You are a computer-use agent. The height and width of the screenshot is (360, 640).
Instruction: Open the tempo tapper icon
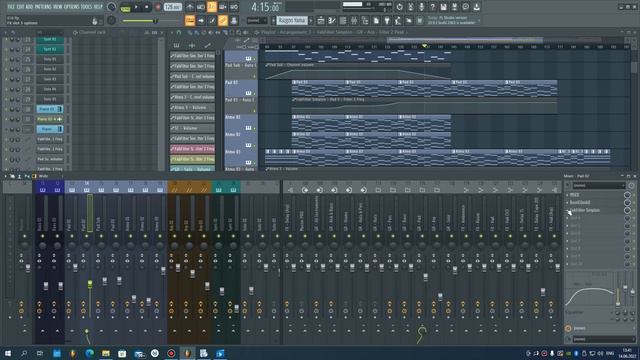pos(398,20)
